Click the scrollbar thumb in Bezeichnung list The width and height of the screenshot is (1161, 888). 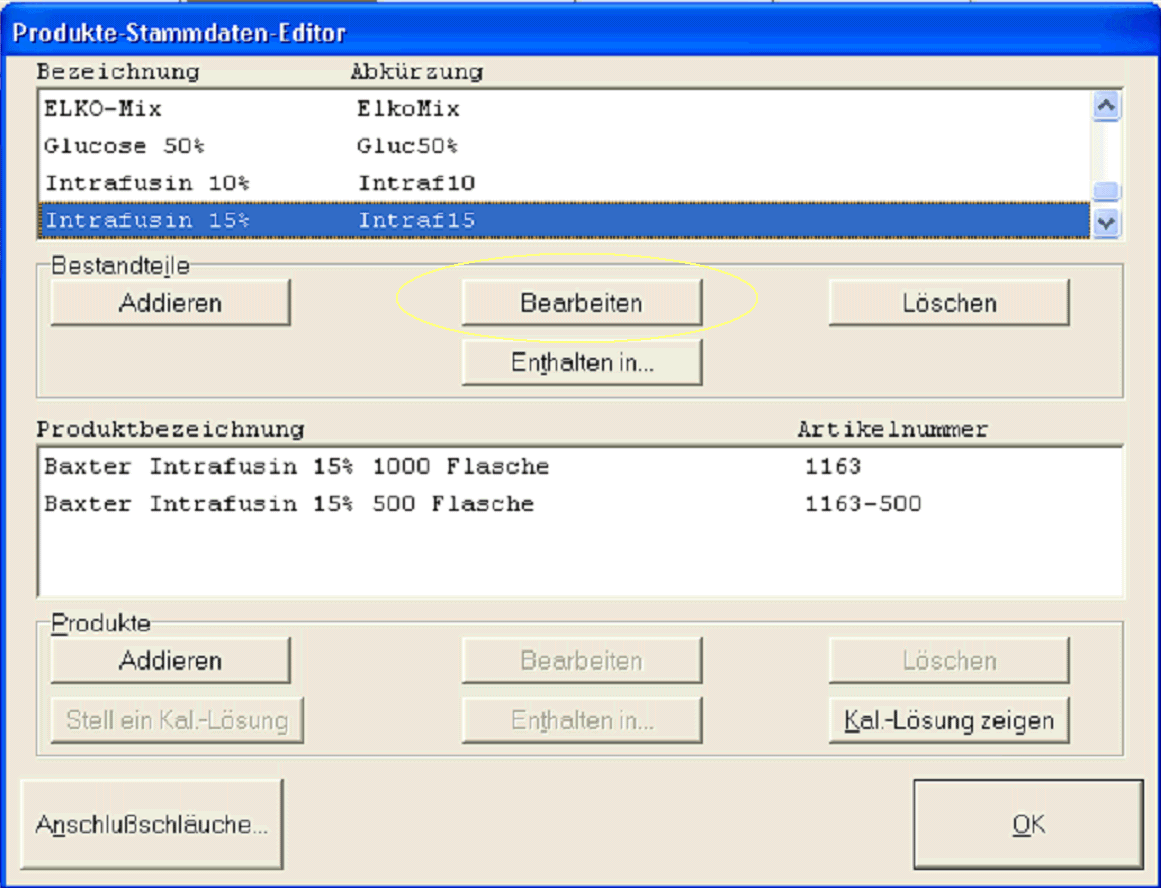(x=1106, y=191)
